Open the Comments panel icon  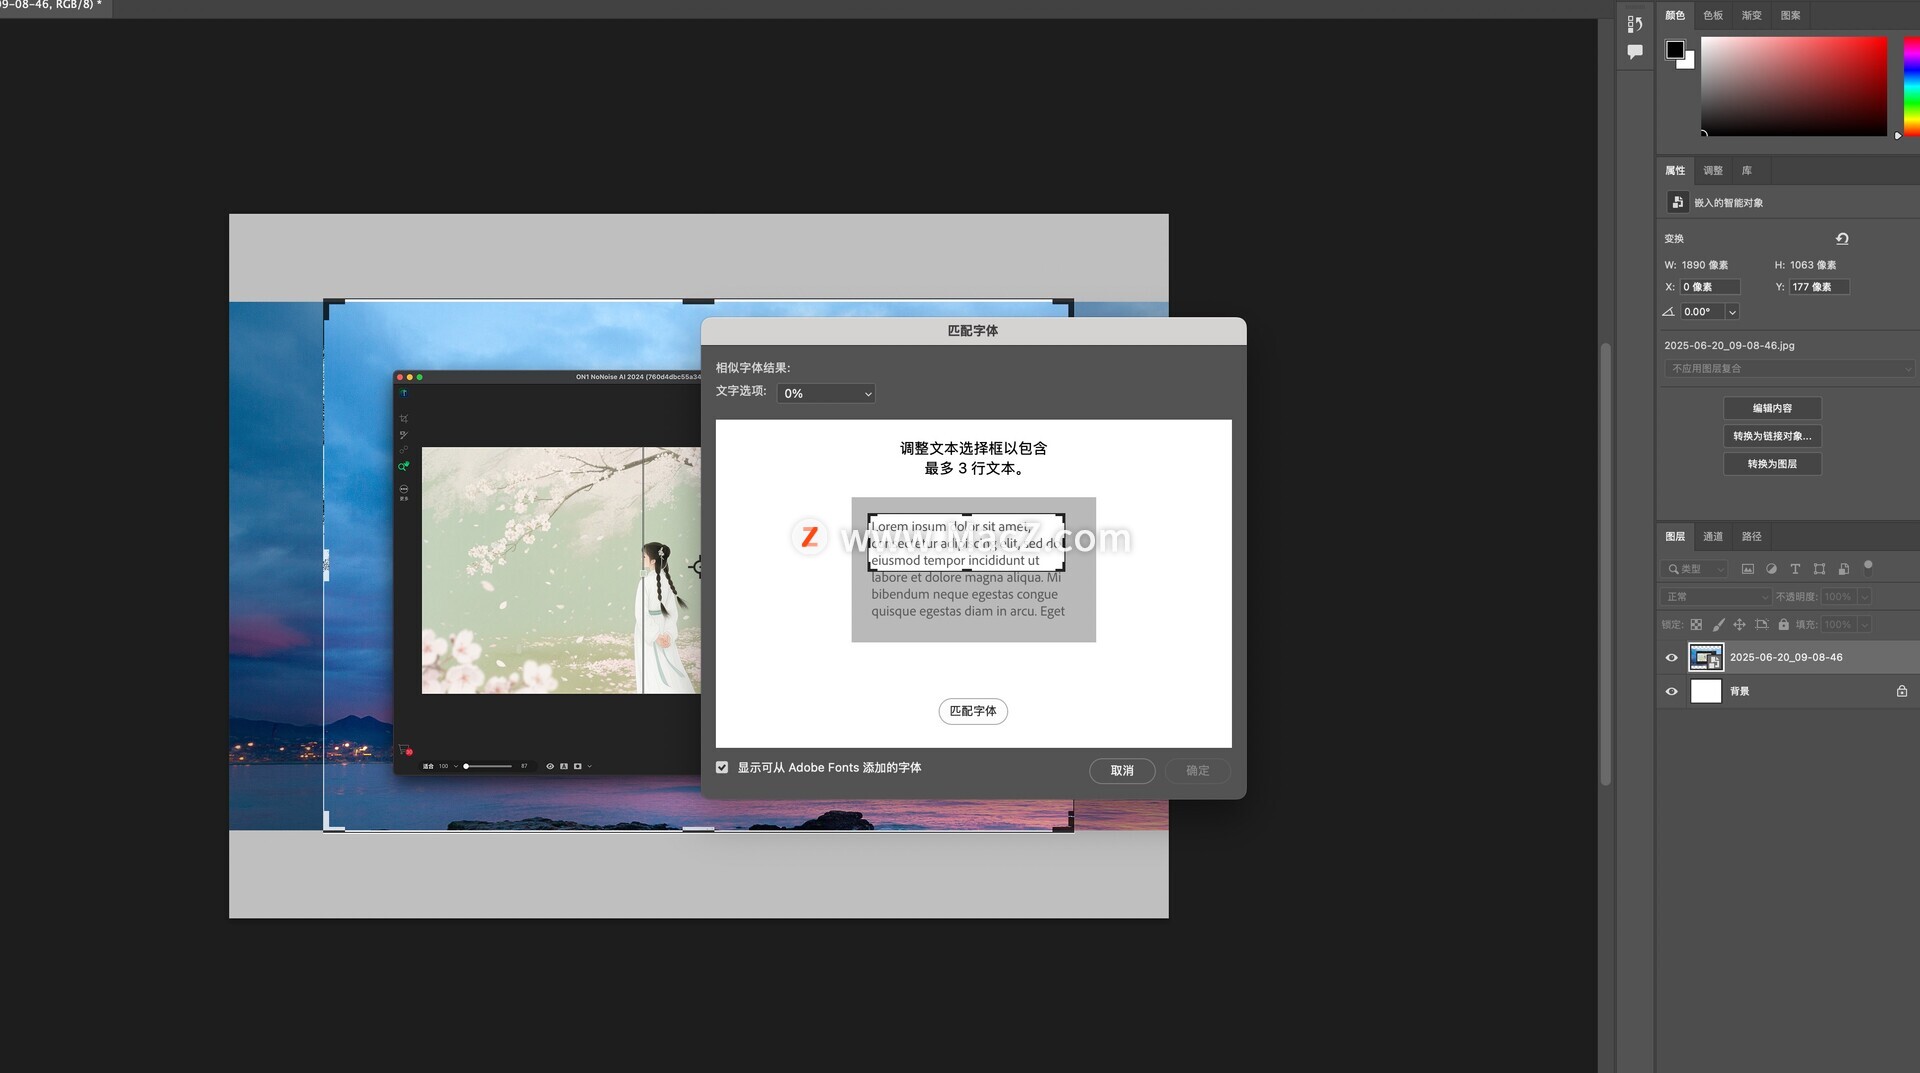tap(1635, 52)
